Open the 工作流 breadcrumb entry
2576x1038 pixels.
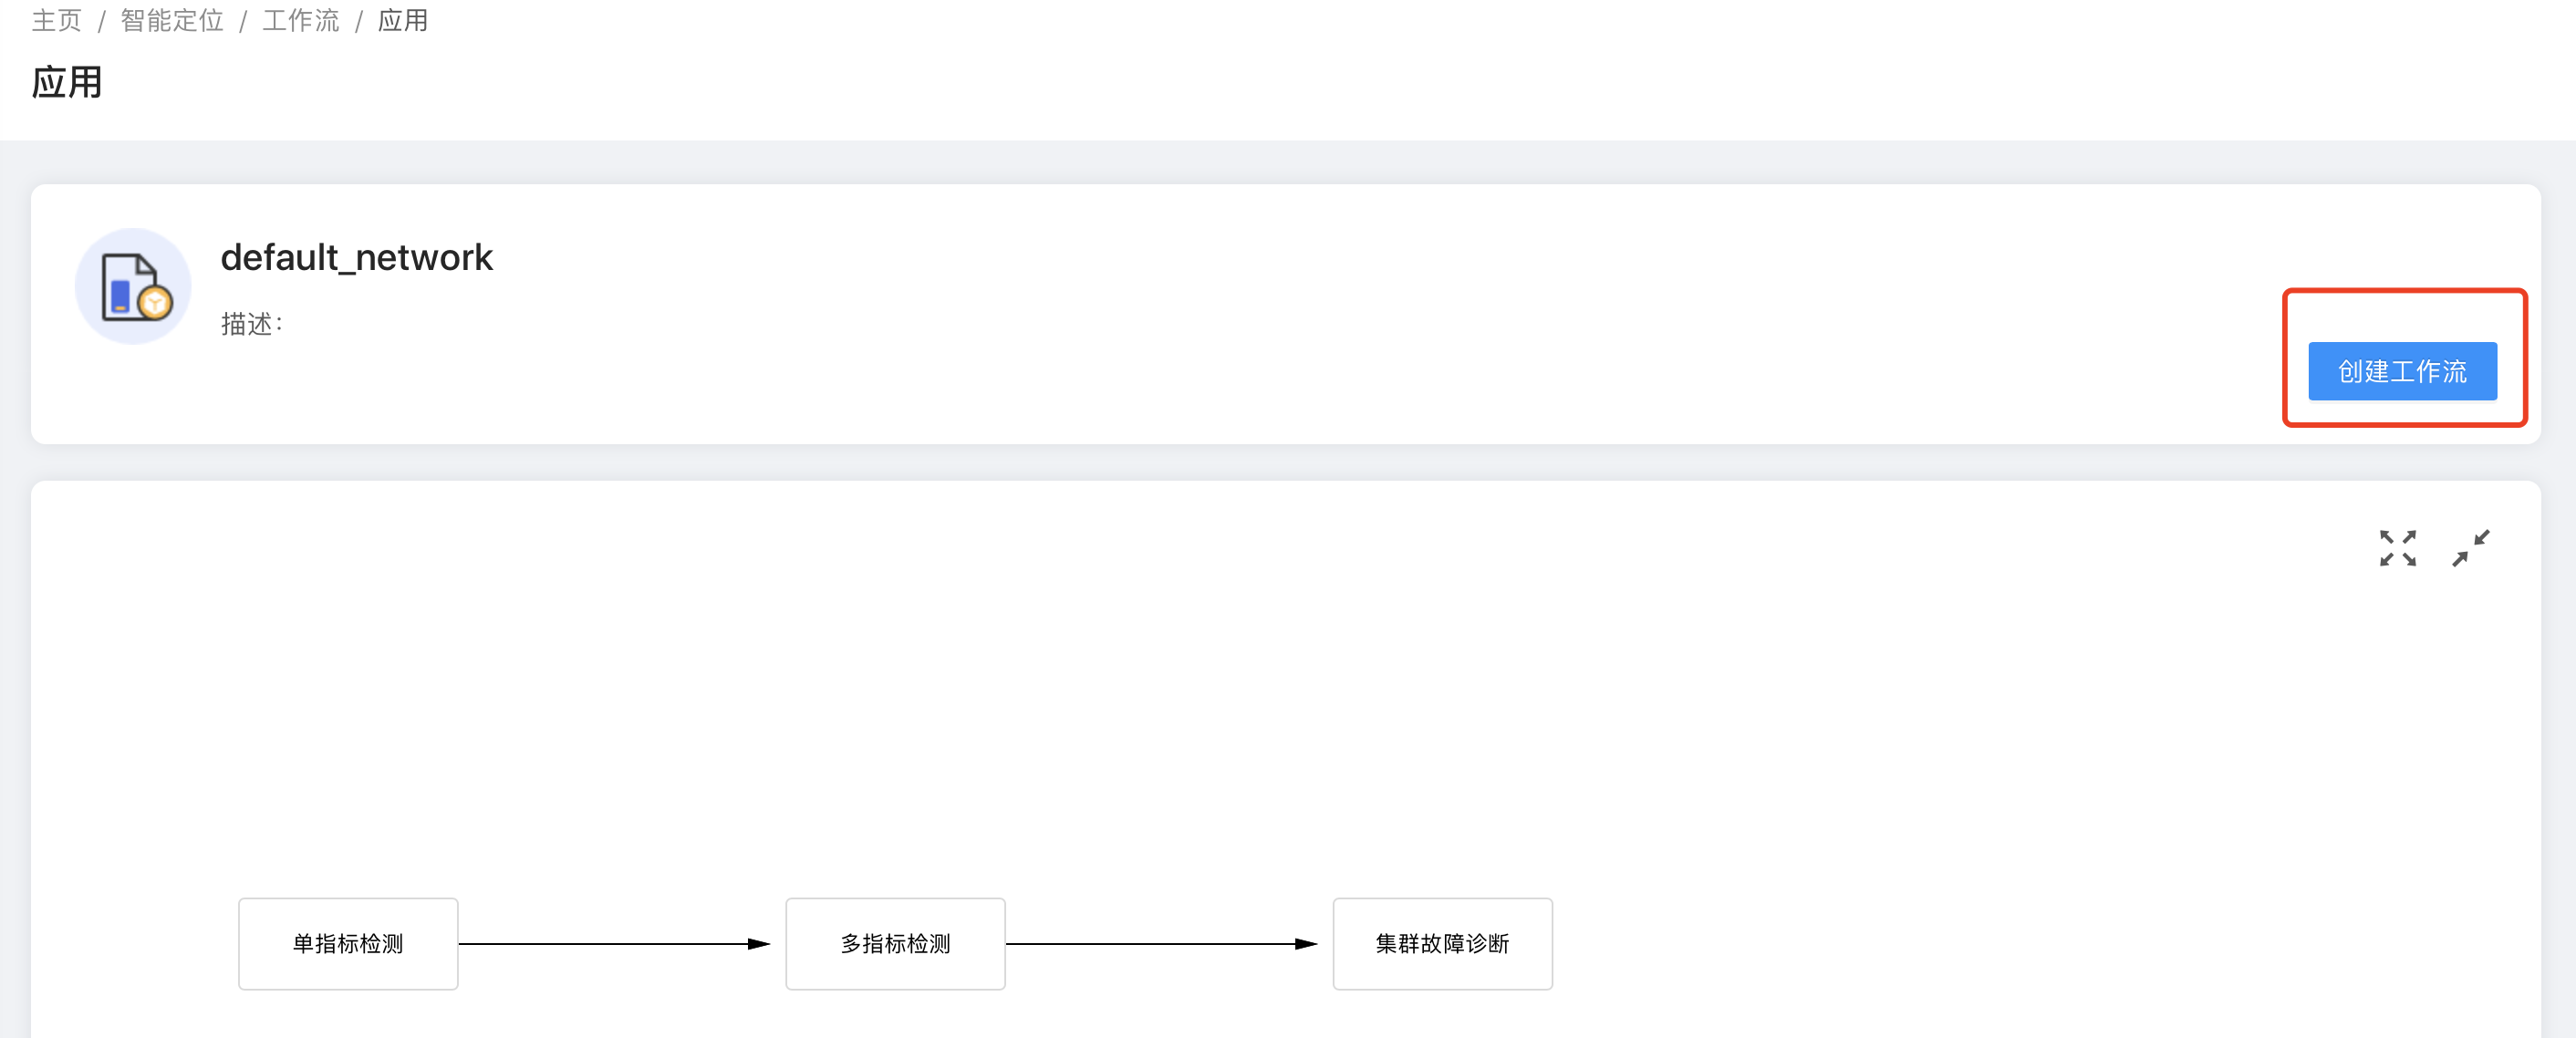pos(301,21)
